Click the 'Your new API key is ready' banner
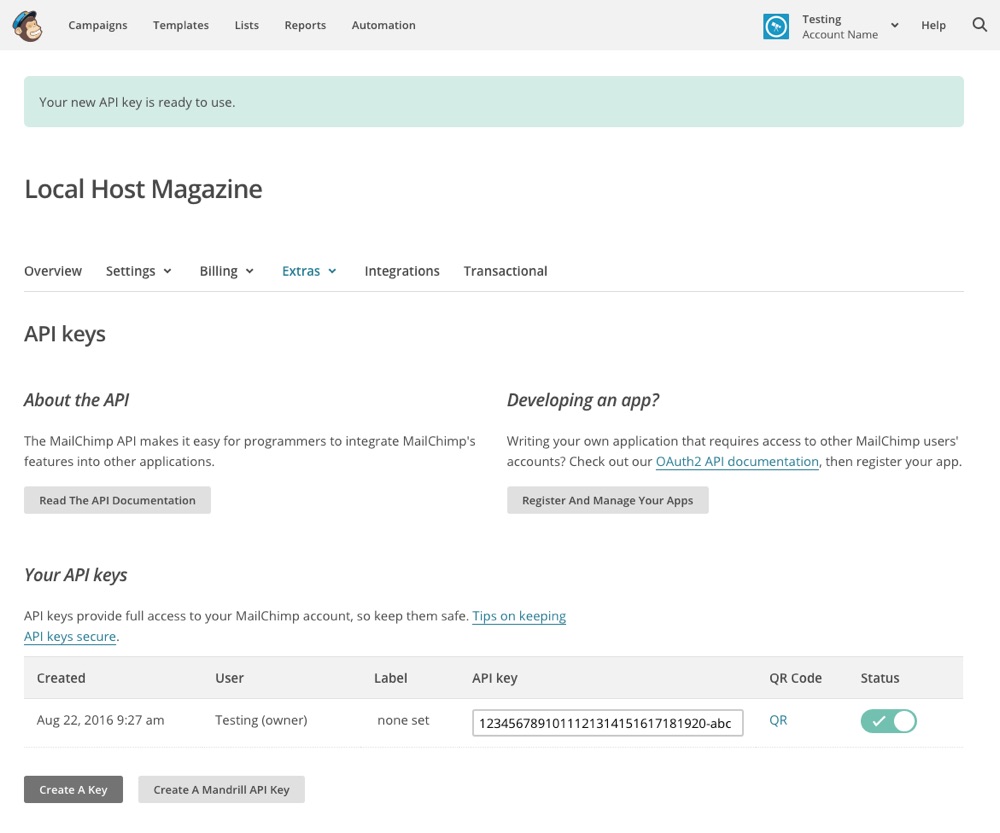The image size is (1000, 833). [x=494, y=102]
